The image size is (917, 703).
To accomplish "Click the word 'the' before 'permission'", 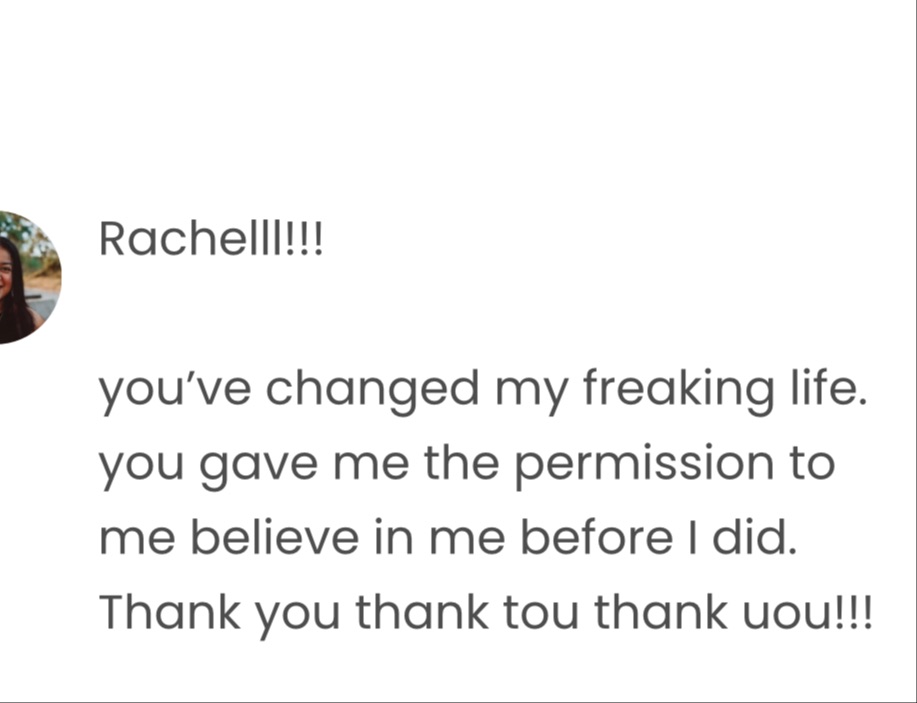I will (x=461, y=462).
